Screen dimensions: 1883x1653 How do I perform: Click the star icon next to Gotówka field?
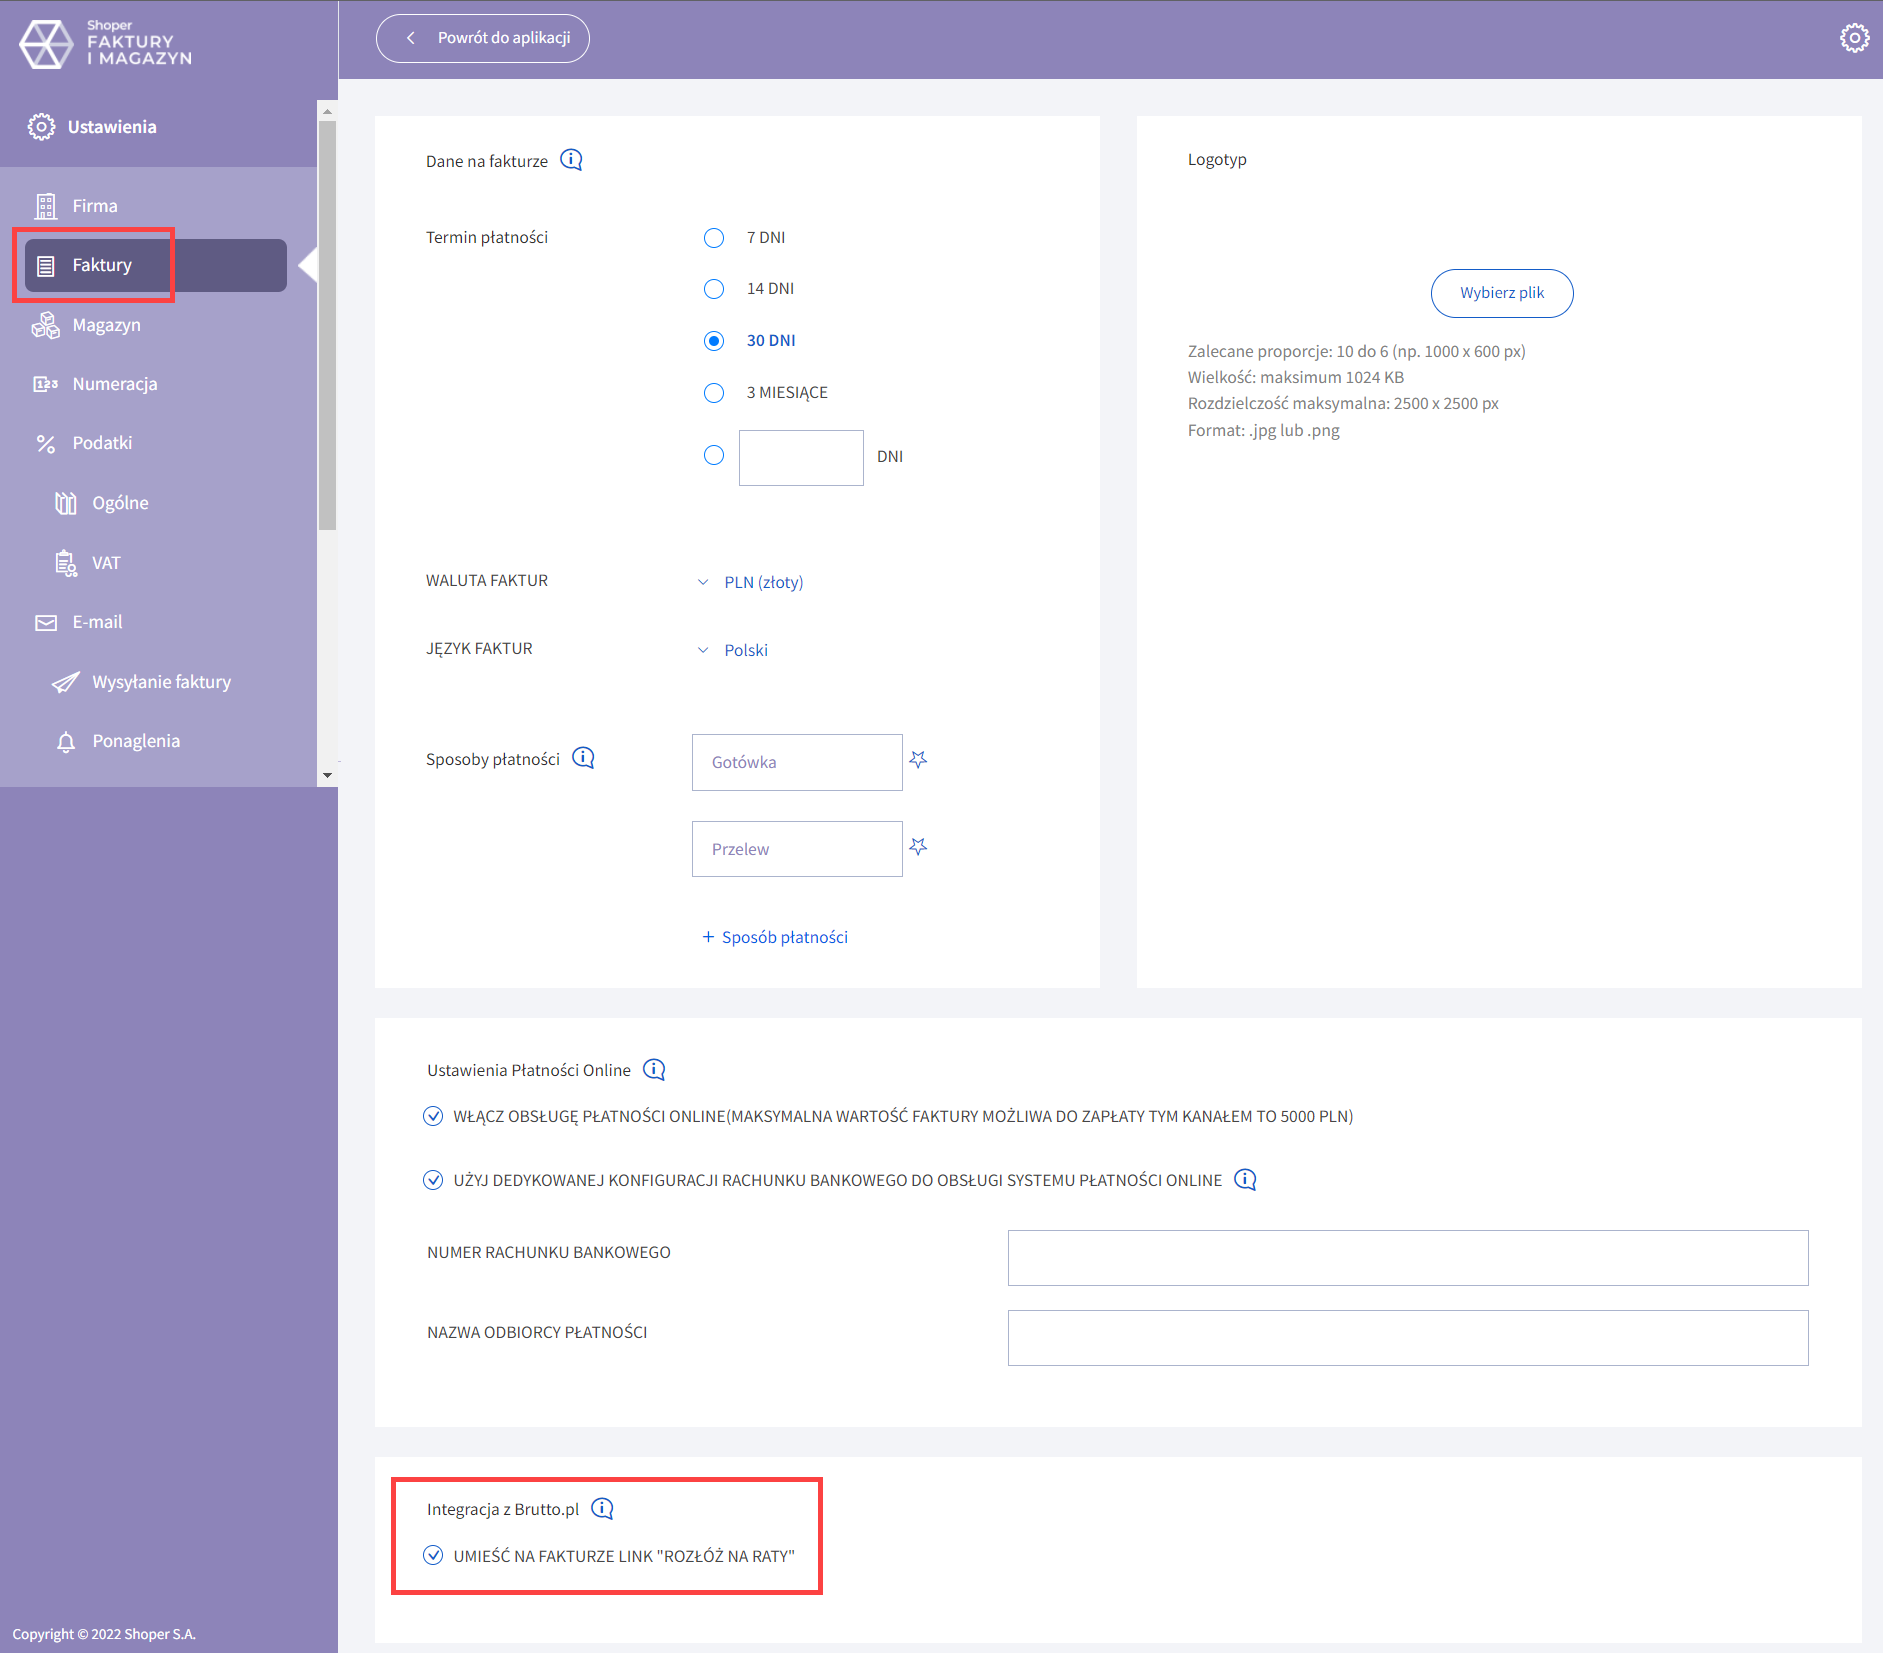point(918,760)
